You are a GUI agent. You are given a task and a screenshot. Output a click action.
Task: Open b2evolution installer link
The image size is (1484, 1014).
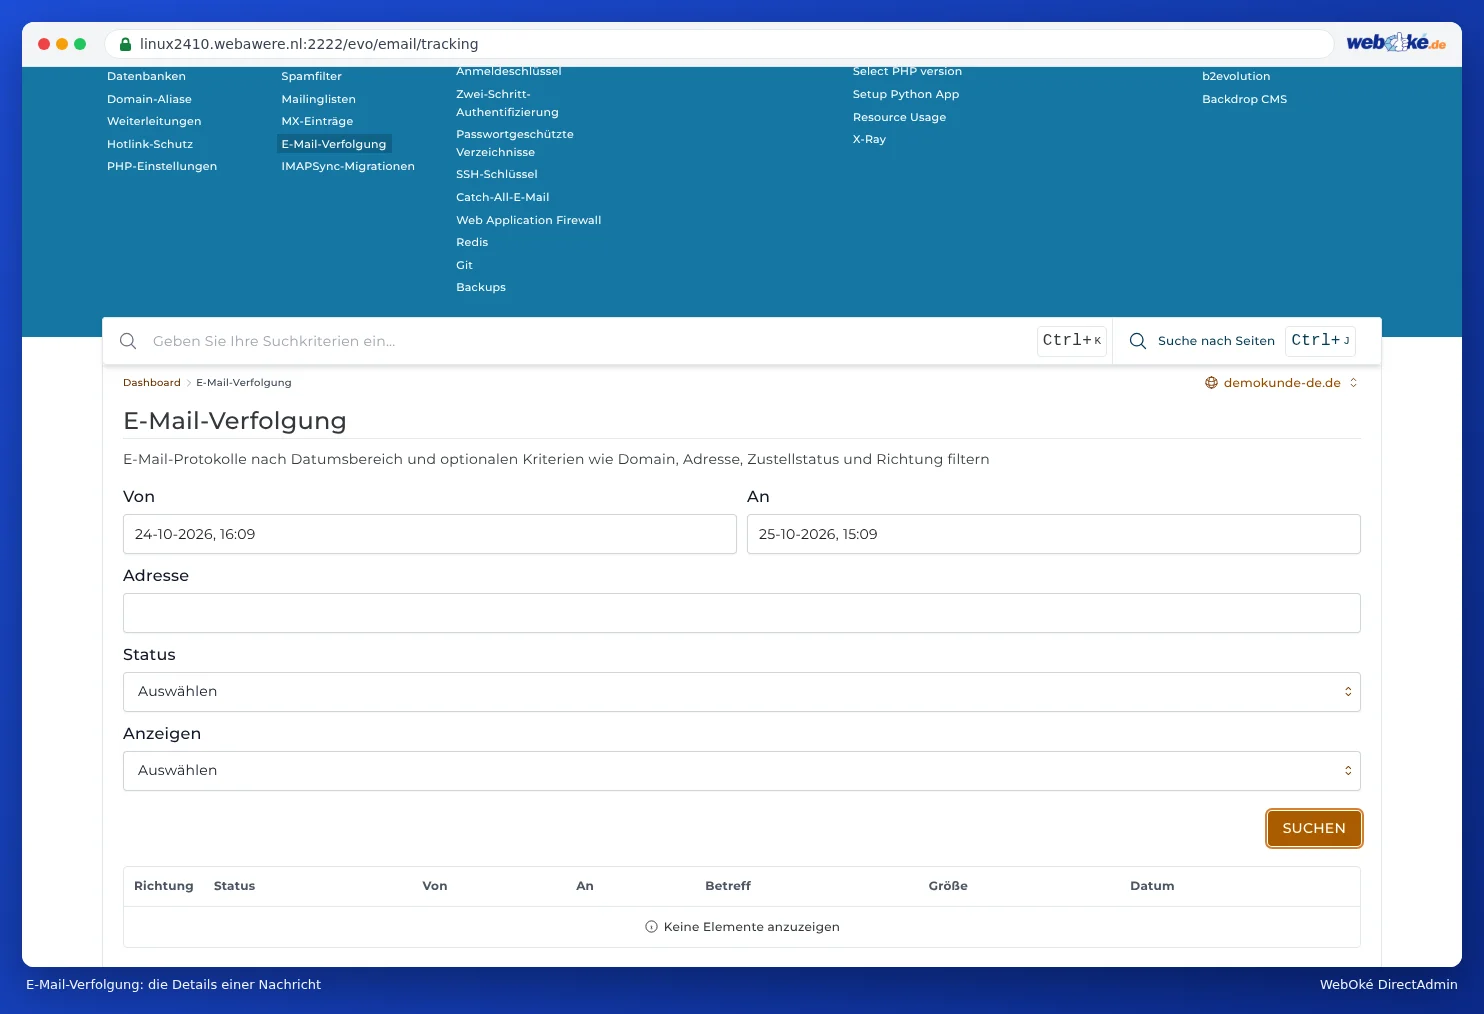coord(1236,76)
